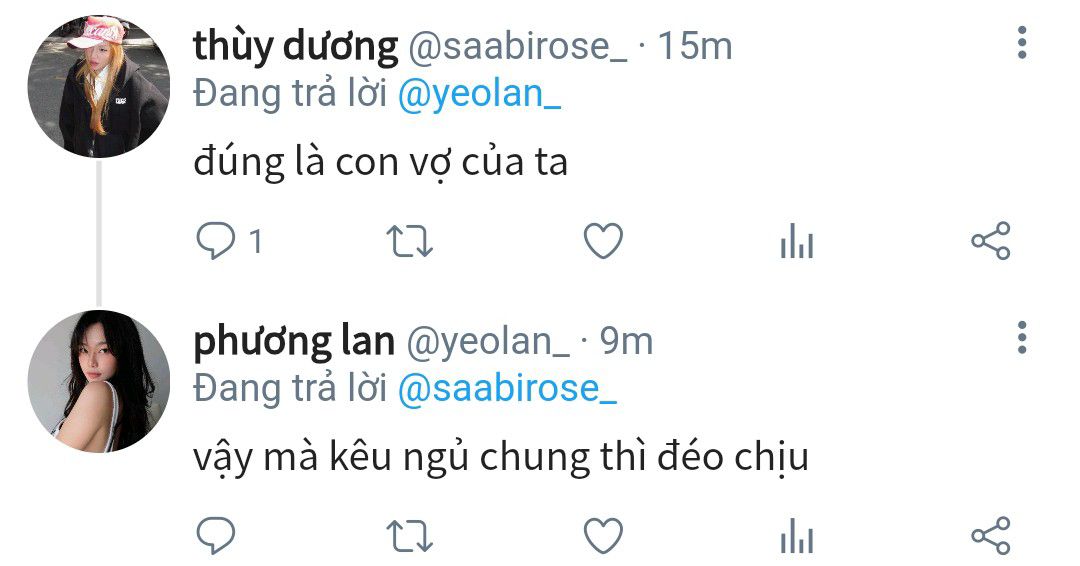Open the thùy dương display name
1080x566 pixels.
(x=295, y=47)
